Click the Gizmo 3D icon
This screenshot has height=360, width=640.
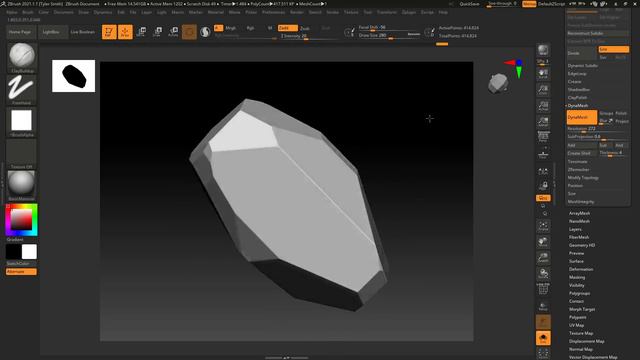tap(189, 32)
